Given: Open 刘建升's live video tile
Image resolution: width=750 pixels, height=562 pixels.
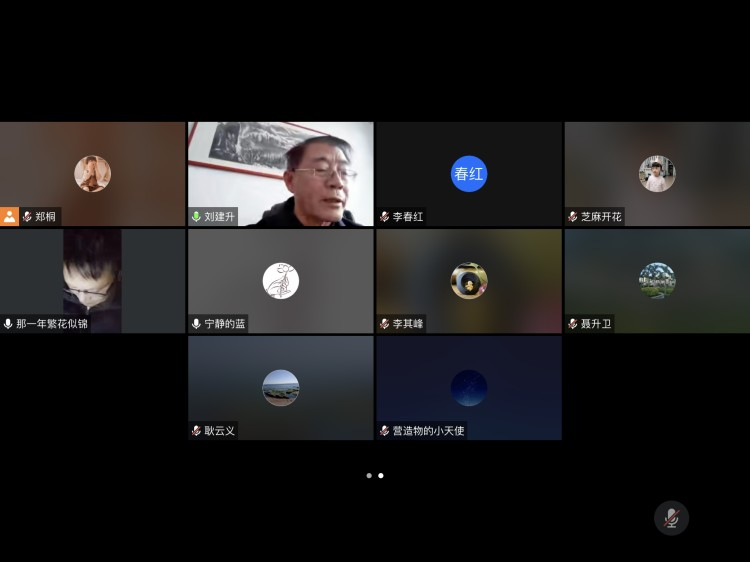Looking at the screenshot, I should point(281,174).
